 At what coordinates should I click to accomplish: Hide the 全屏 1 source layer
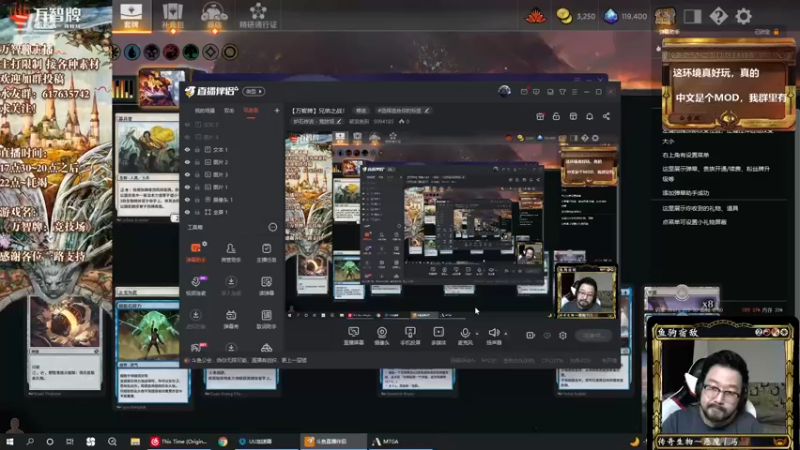coord(187,212)
